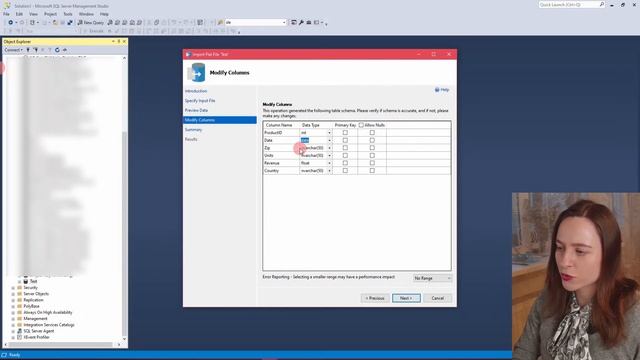Close the Object Explorer panel

124,41
